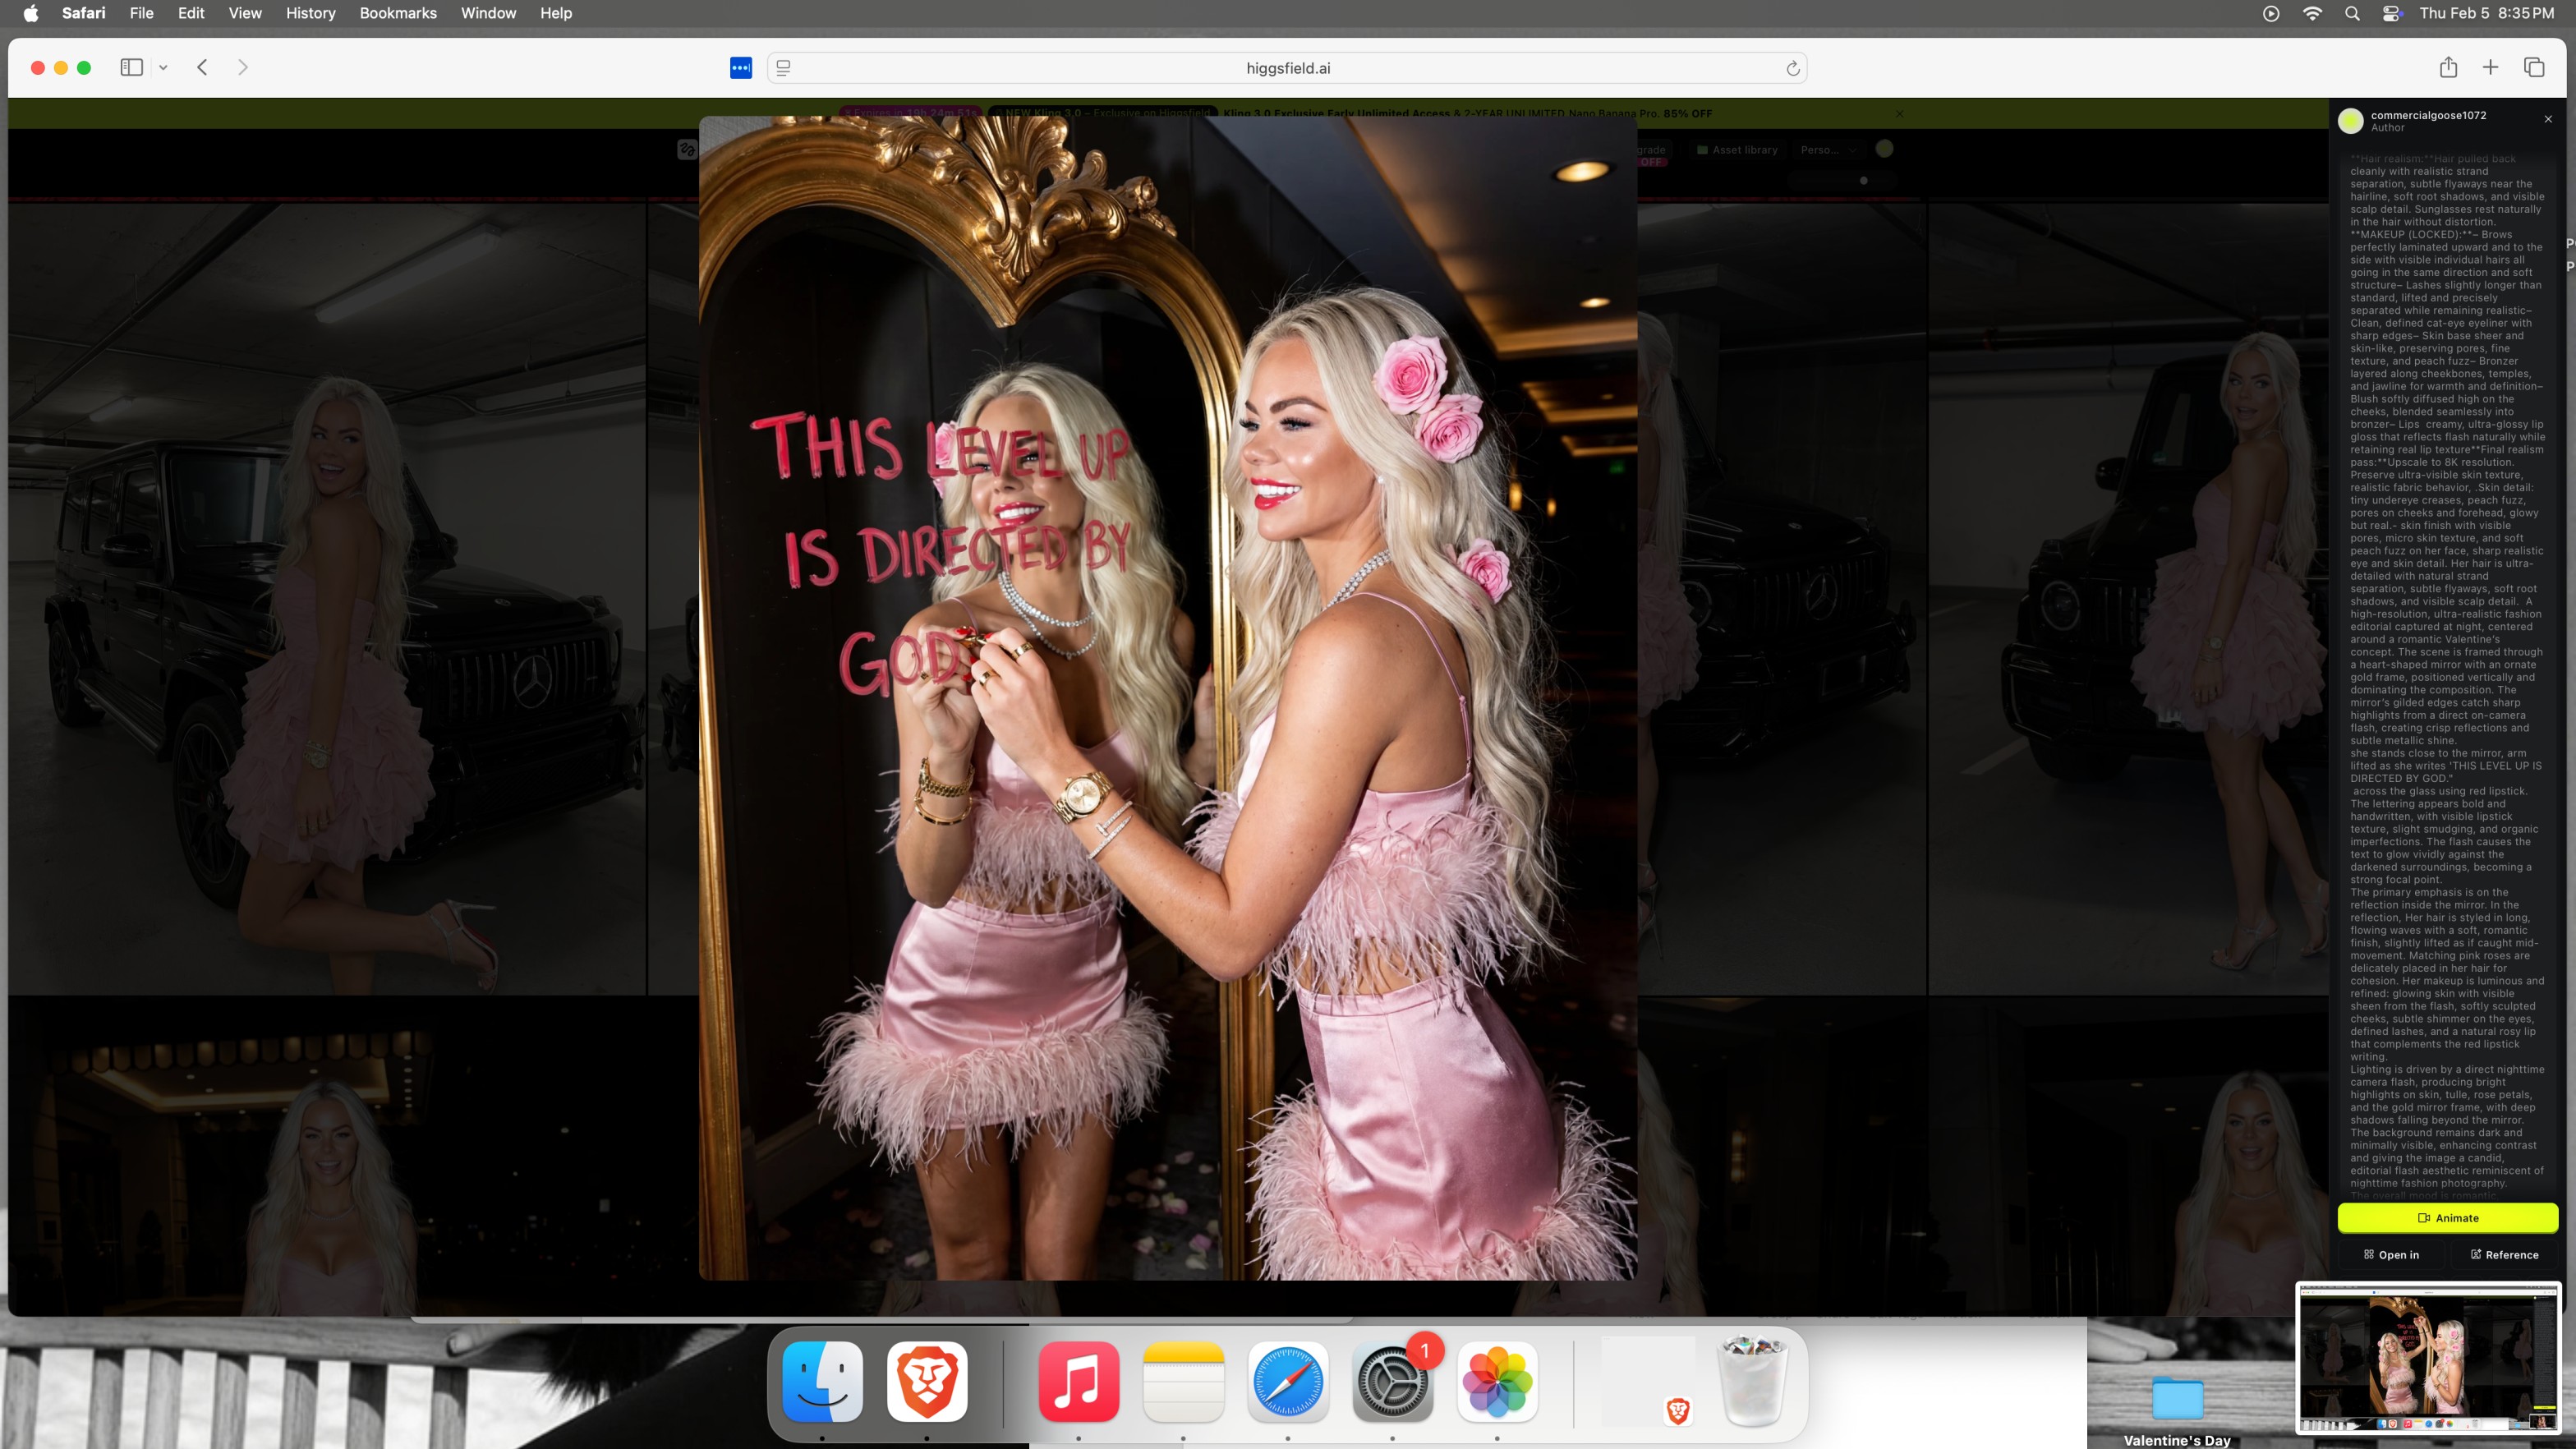Open Control Center from the menu bar
Screen dimensions: 2576x1449
(x=2392, y=13)
